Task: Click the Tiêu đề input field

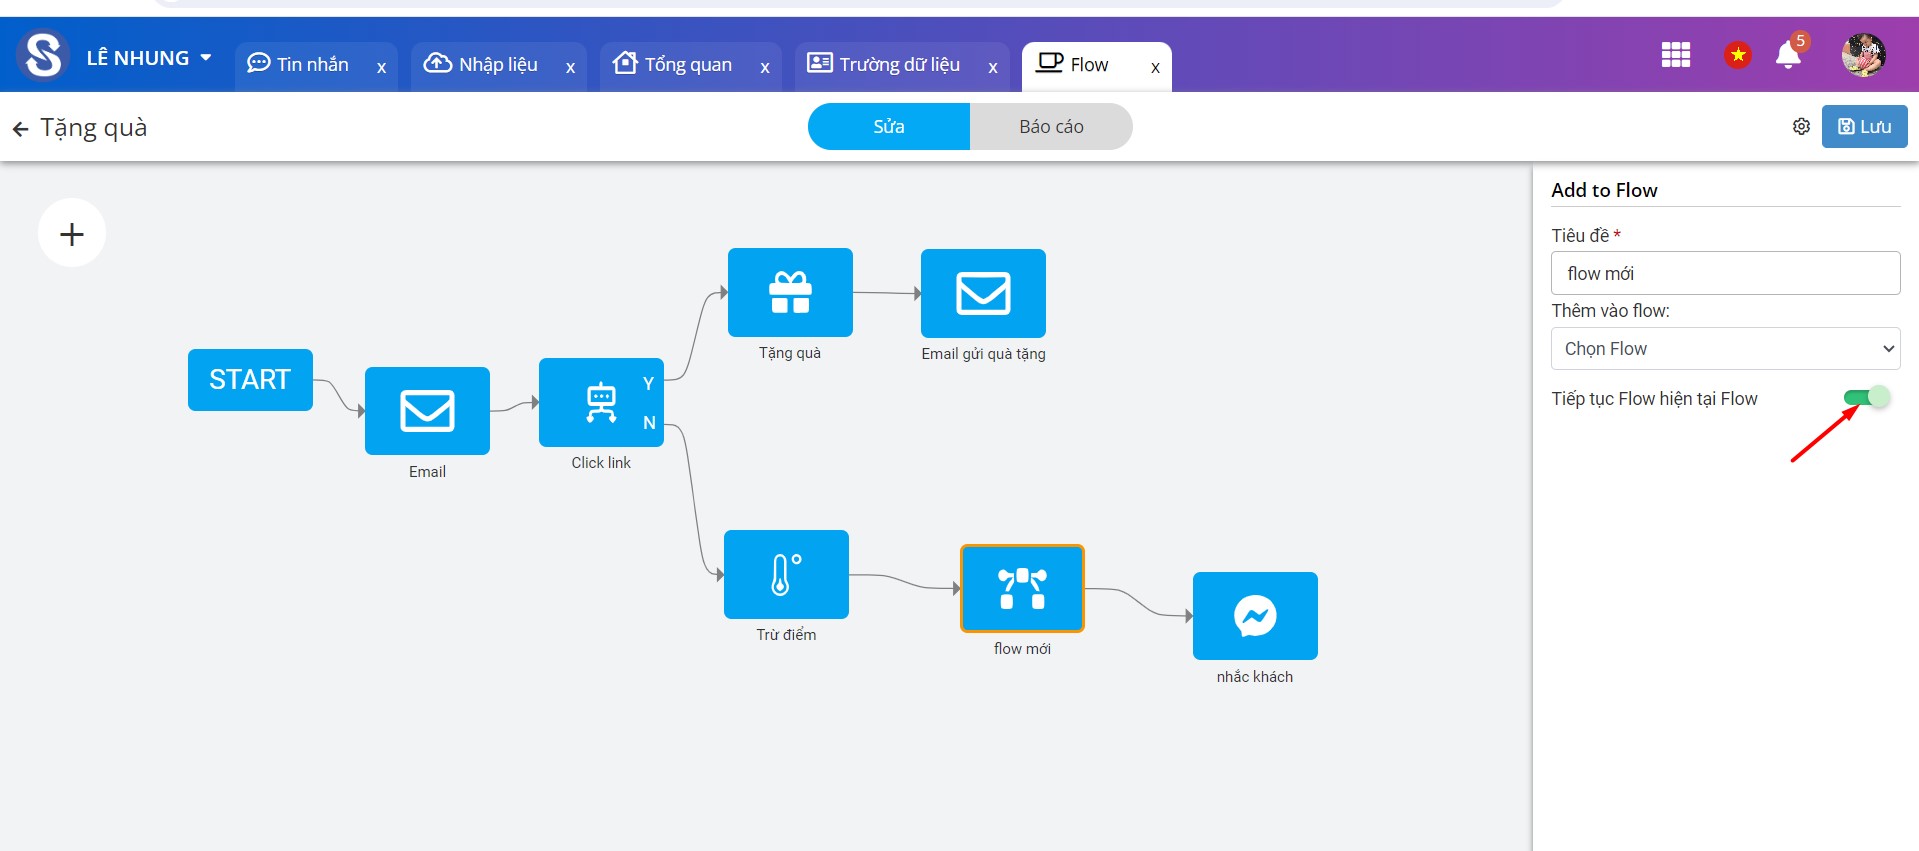Action: pos(1725,273)
